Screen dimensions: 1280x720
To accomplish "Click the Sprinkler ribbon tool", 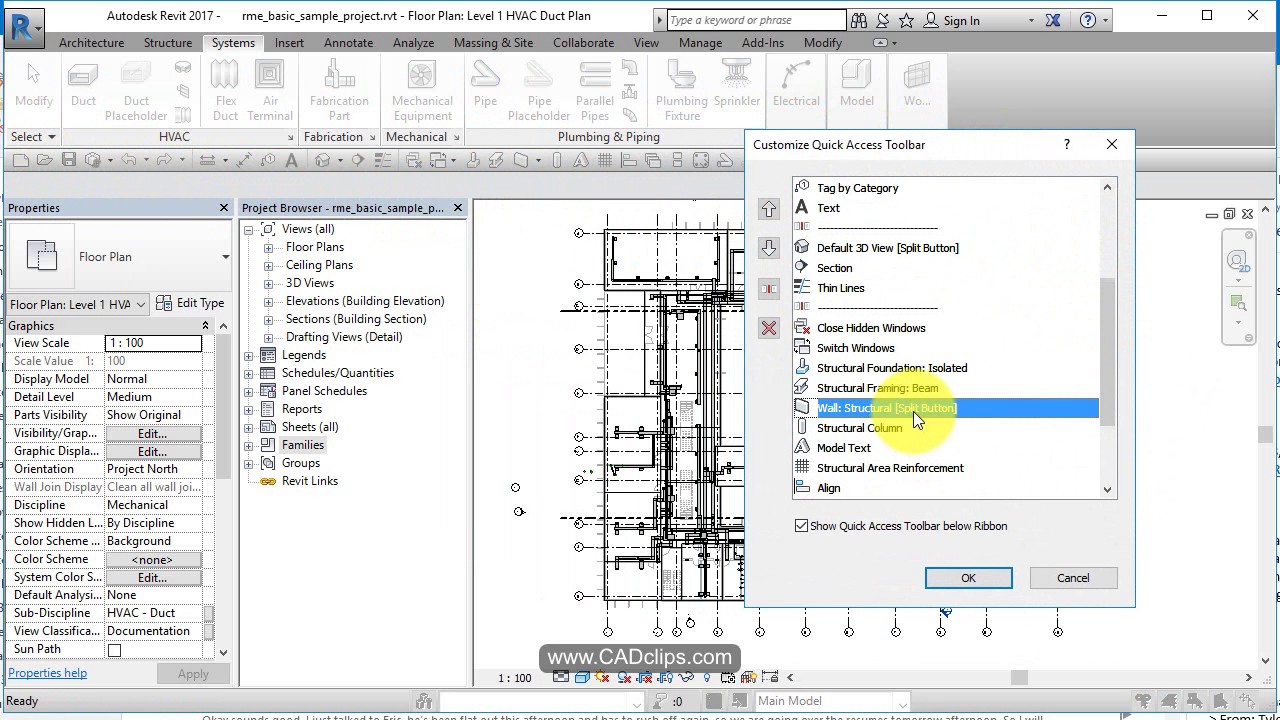I will pos(737,86).
